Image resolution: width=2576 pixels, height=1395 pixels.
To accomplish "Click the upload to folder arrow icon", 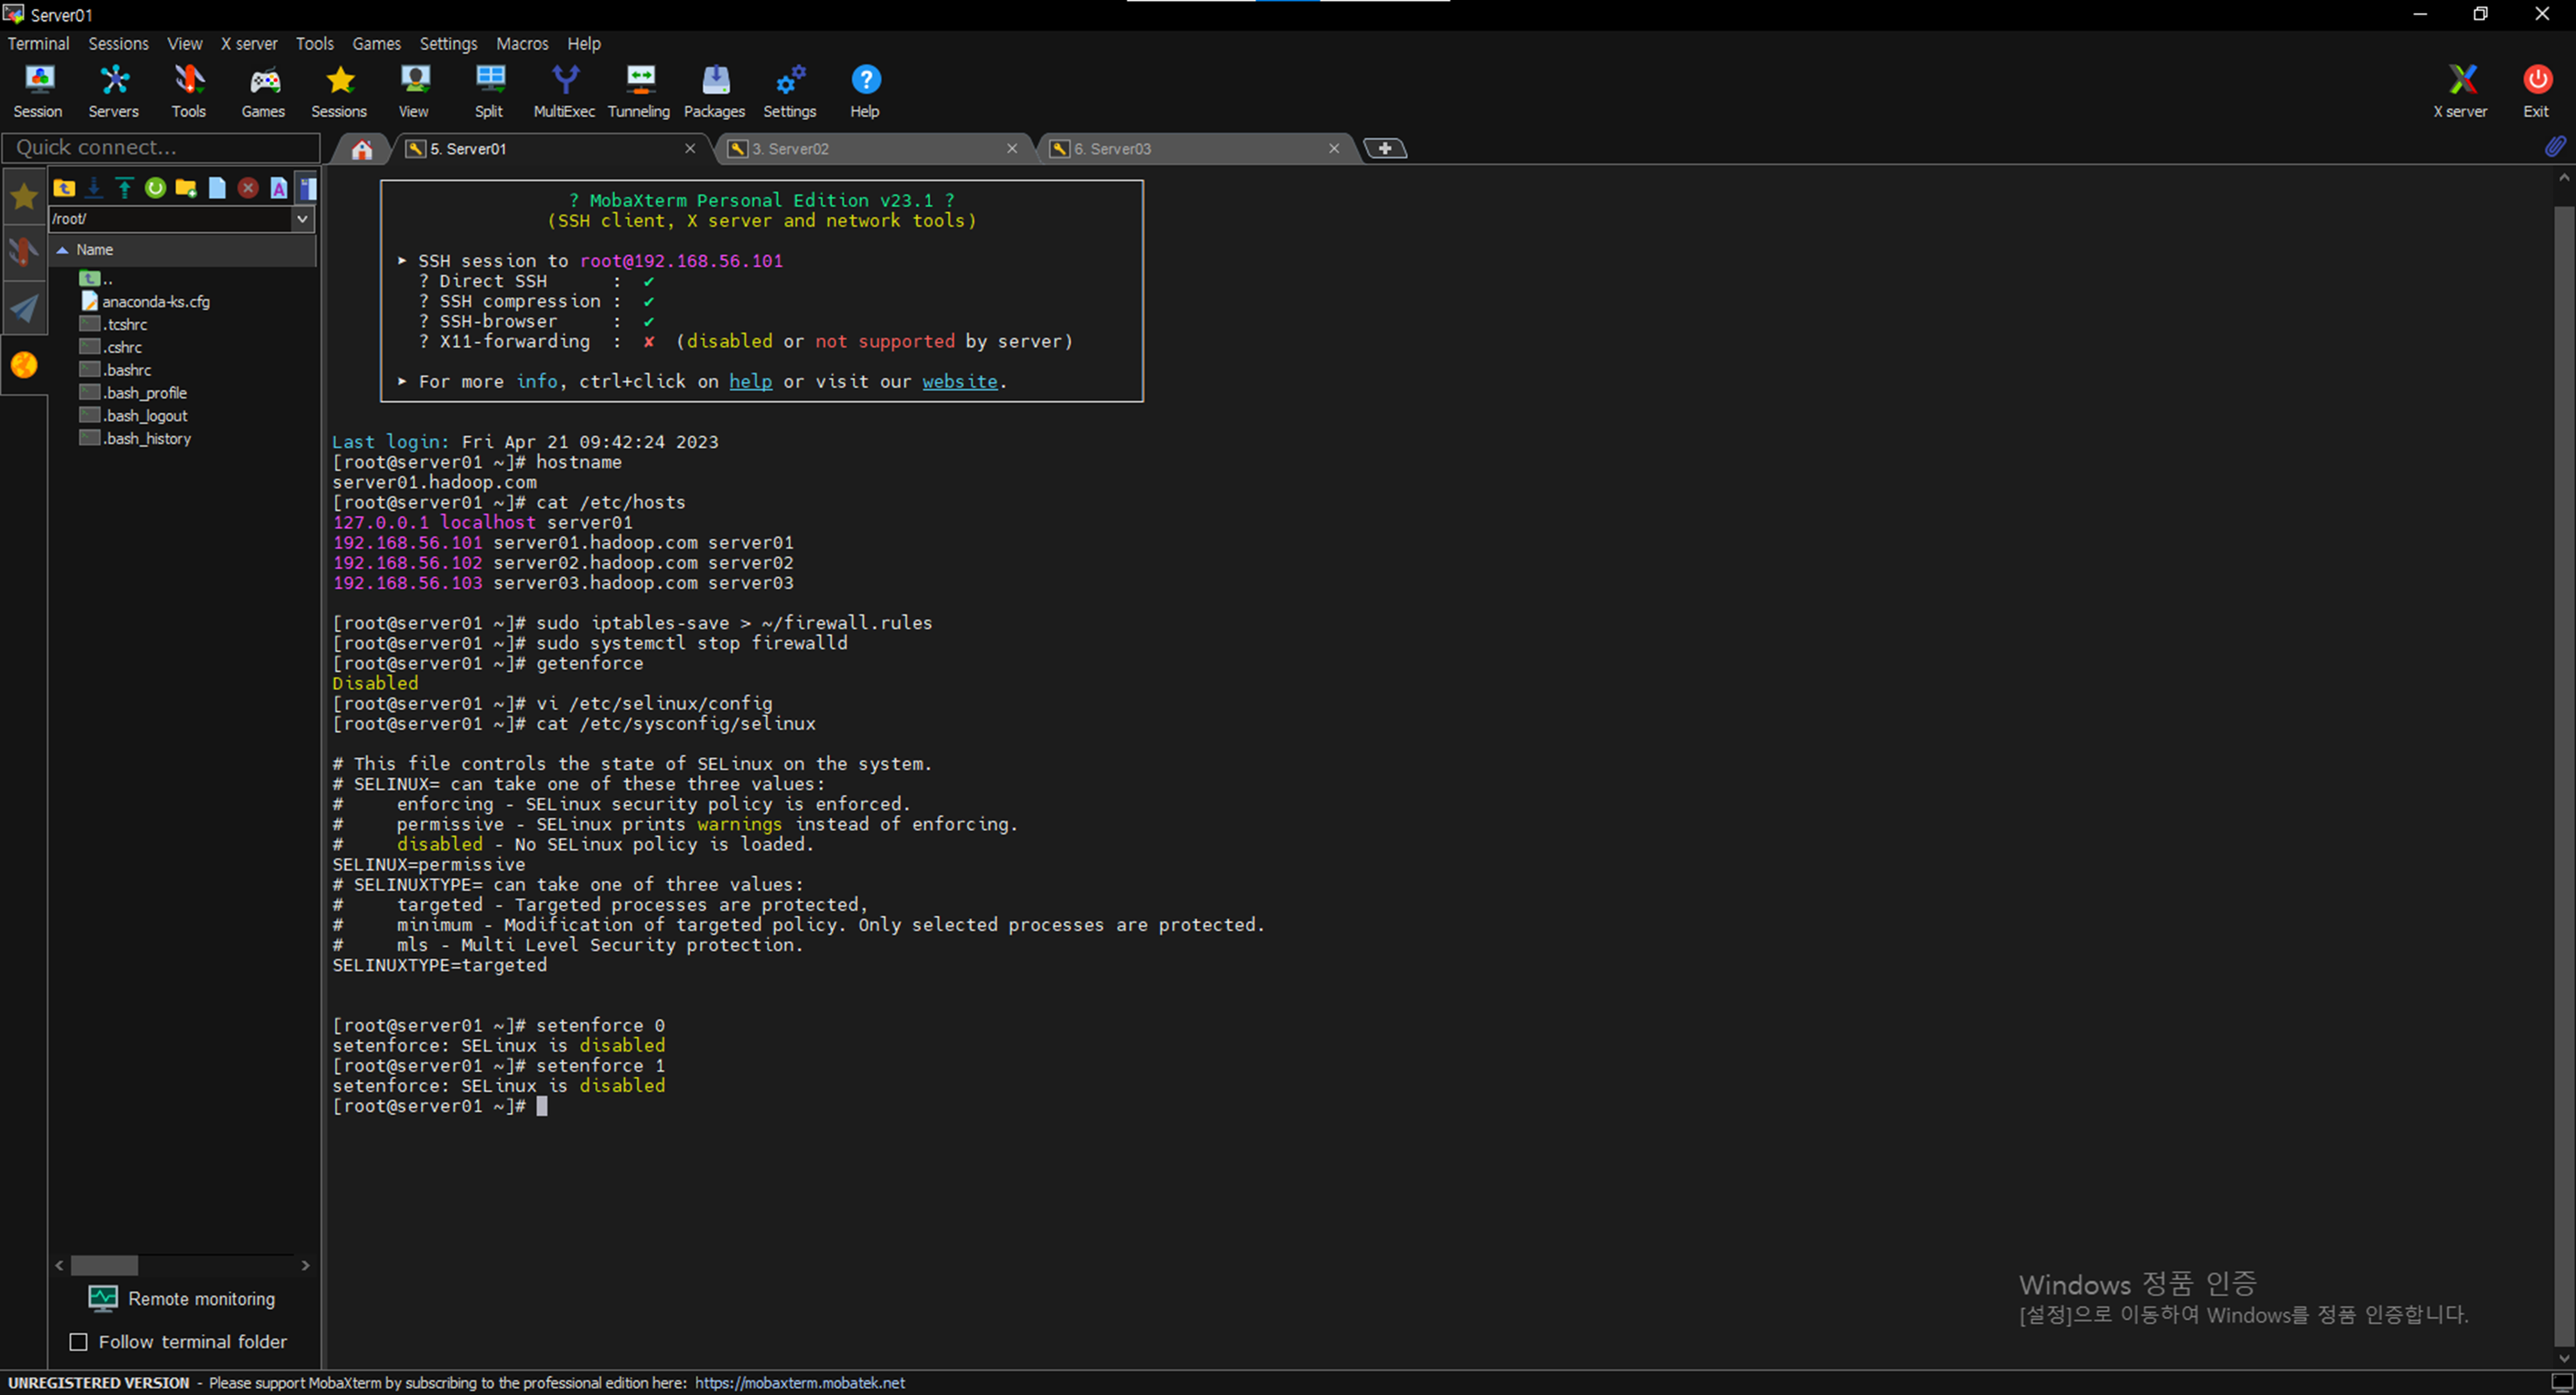I will click(x=124, y=188).
